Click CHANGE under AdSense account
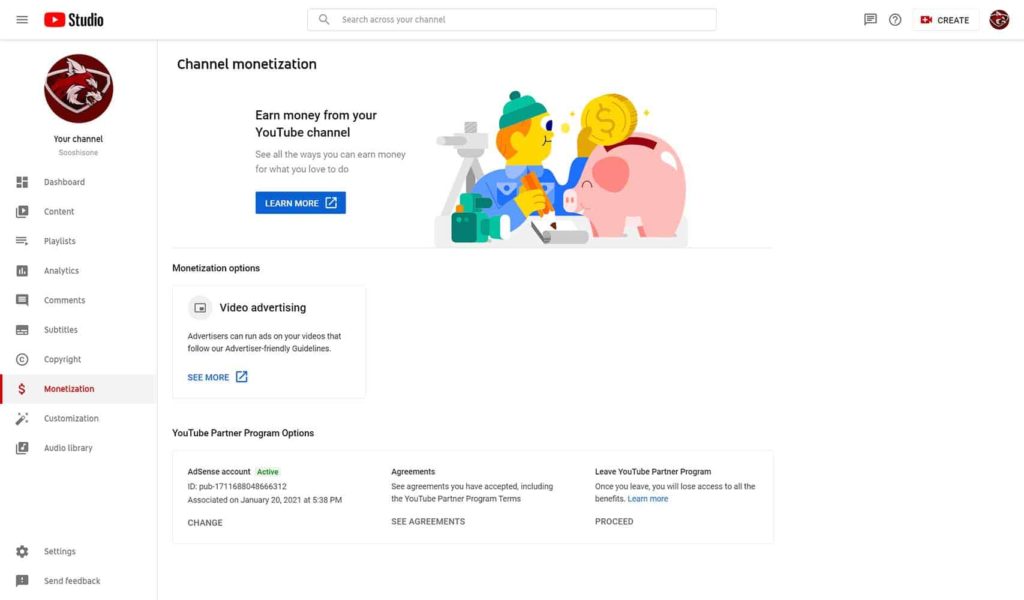Viewport: 1024px width, 600px height. (x=205, y=523)
